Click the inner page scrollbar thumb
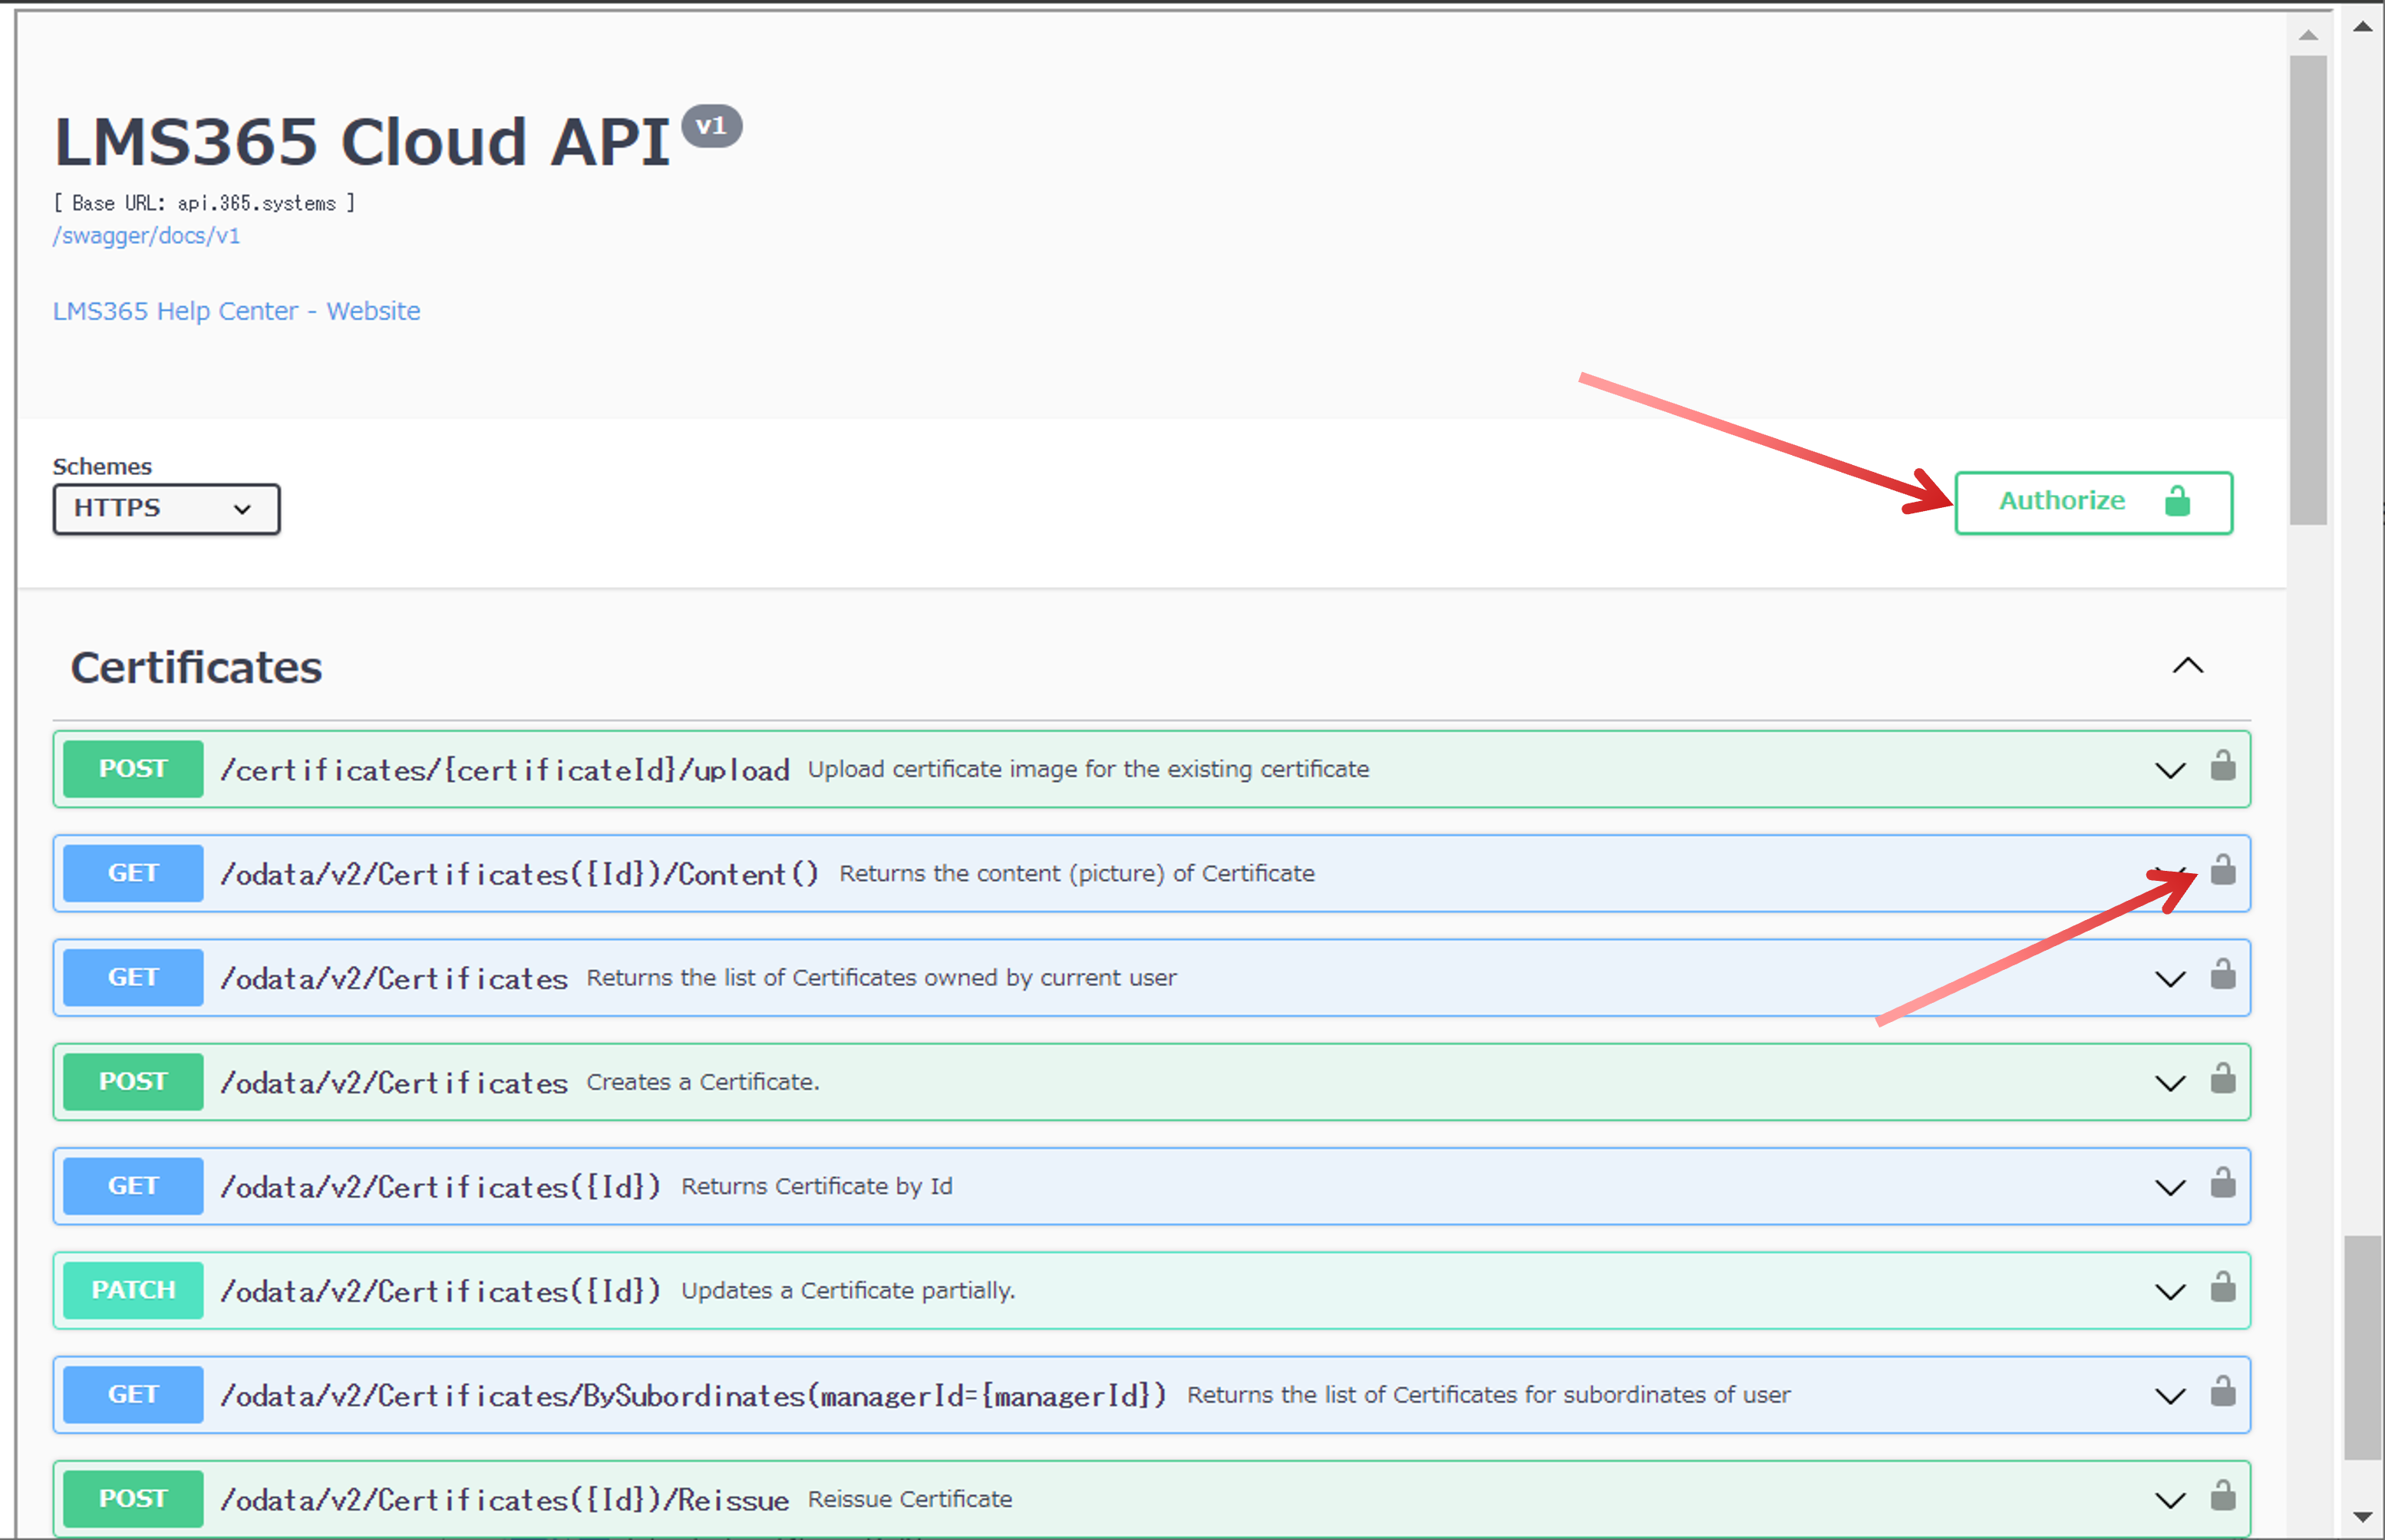Viewport: 2385px width, 1540px height. click(x=2308, y=290)
